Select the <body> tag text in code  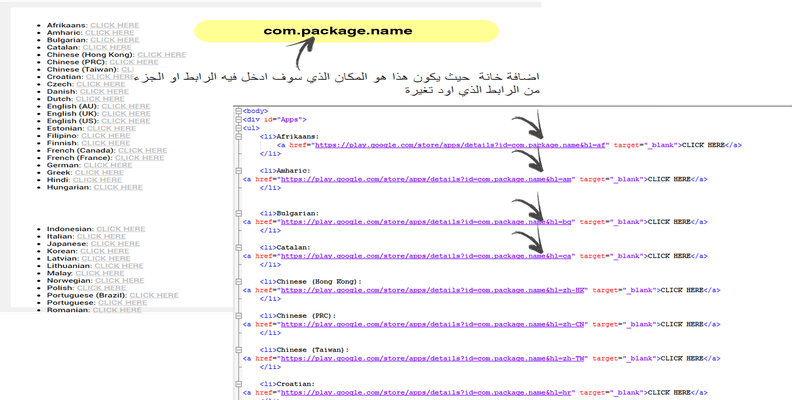pyautogui.click(x=256, y=111)
